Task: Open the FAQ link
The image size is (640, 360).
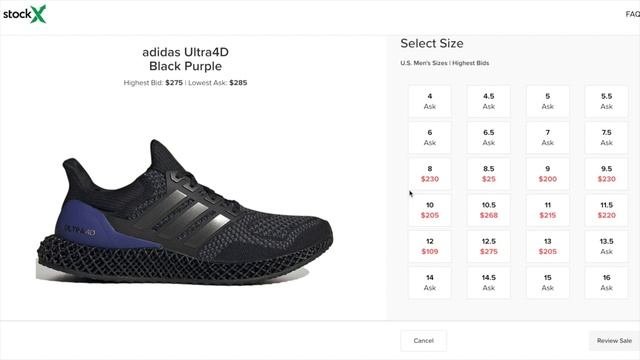Action: [632, 14]
